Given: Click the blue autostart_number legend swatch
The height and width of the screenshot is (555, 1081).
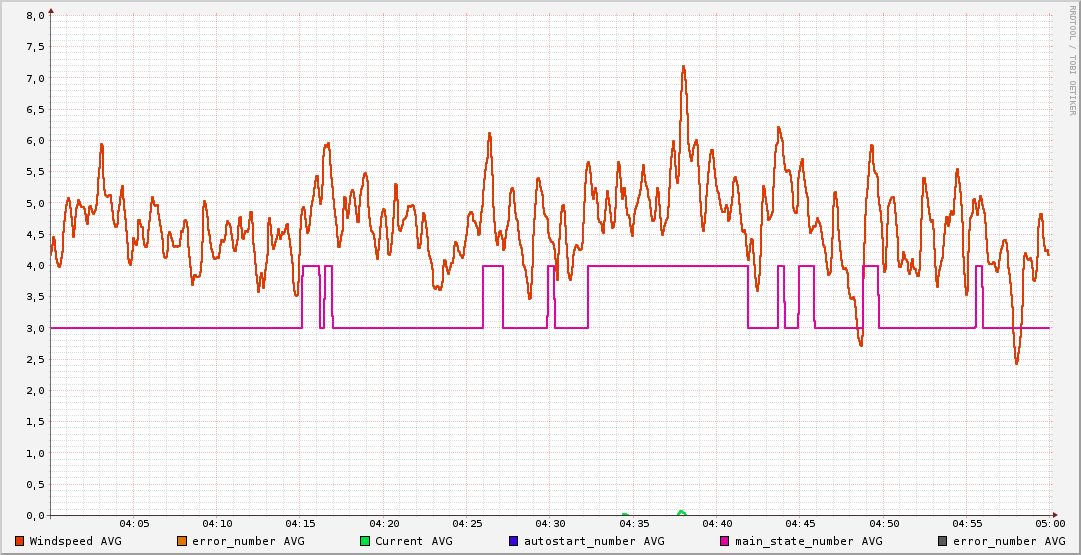Looking at the screenshot, I should (x=514, y=541).
